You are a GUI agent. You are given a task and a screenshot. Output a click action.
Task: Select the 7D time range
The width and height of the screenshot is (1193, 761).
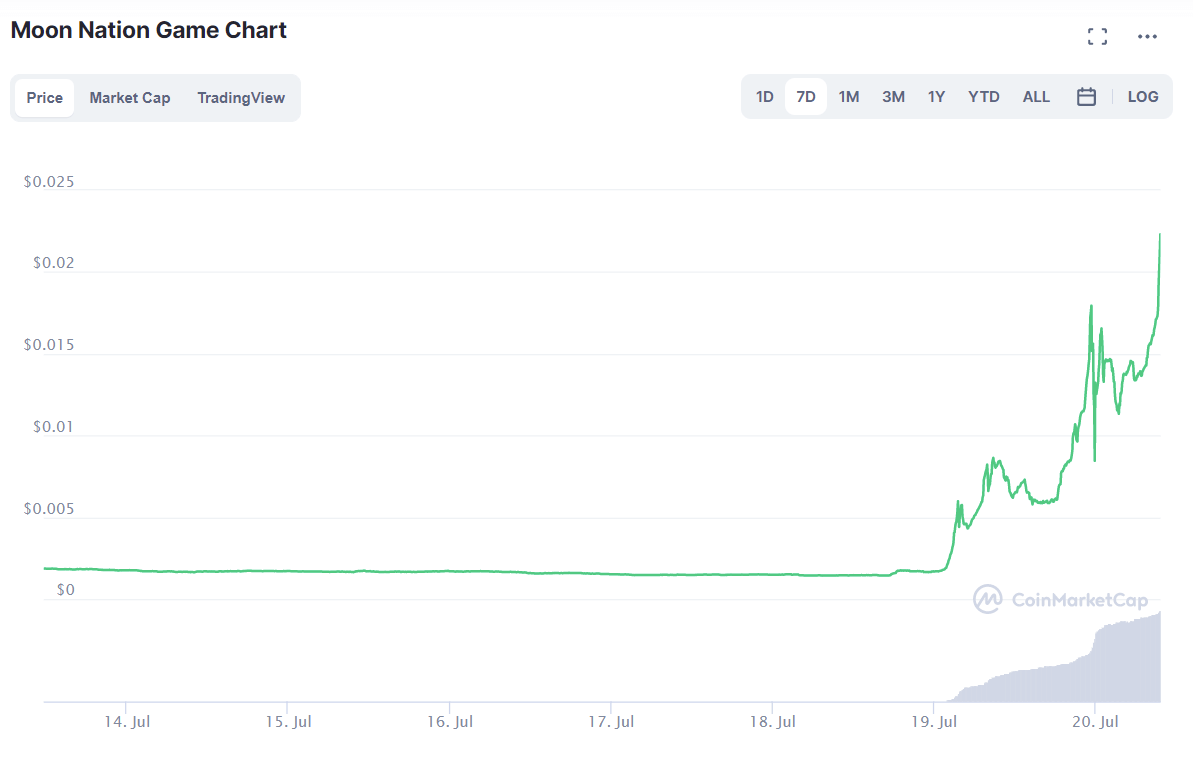click(805, 97)
